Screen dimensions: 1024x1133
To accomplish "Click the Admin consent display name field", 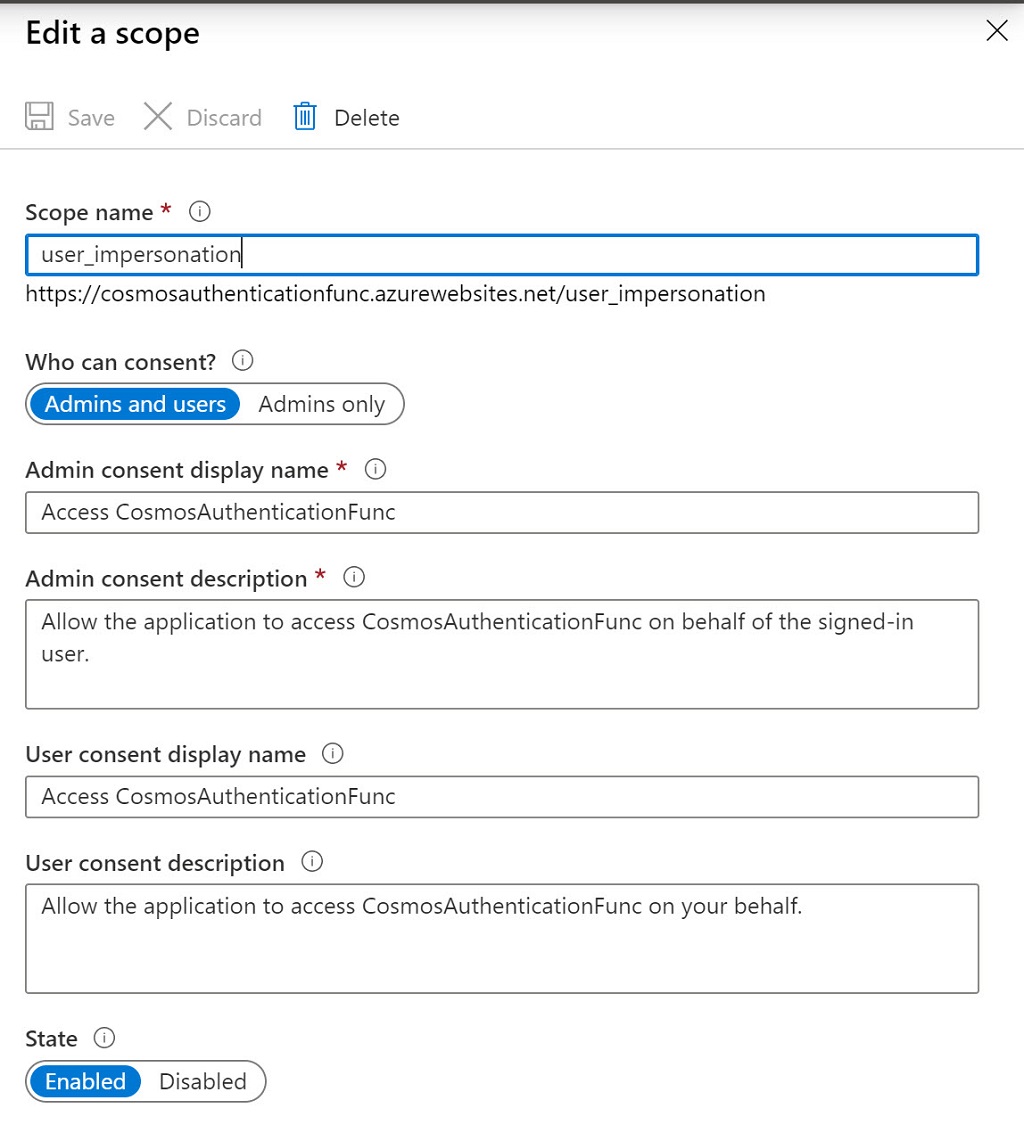I will point(500,512).
